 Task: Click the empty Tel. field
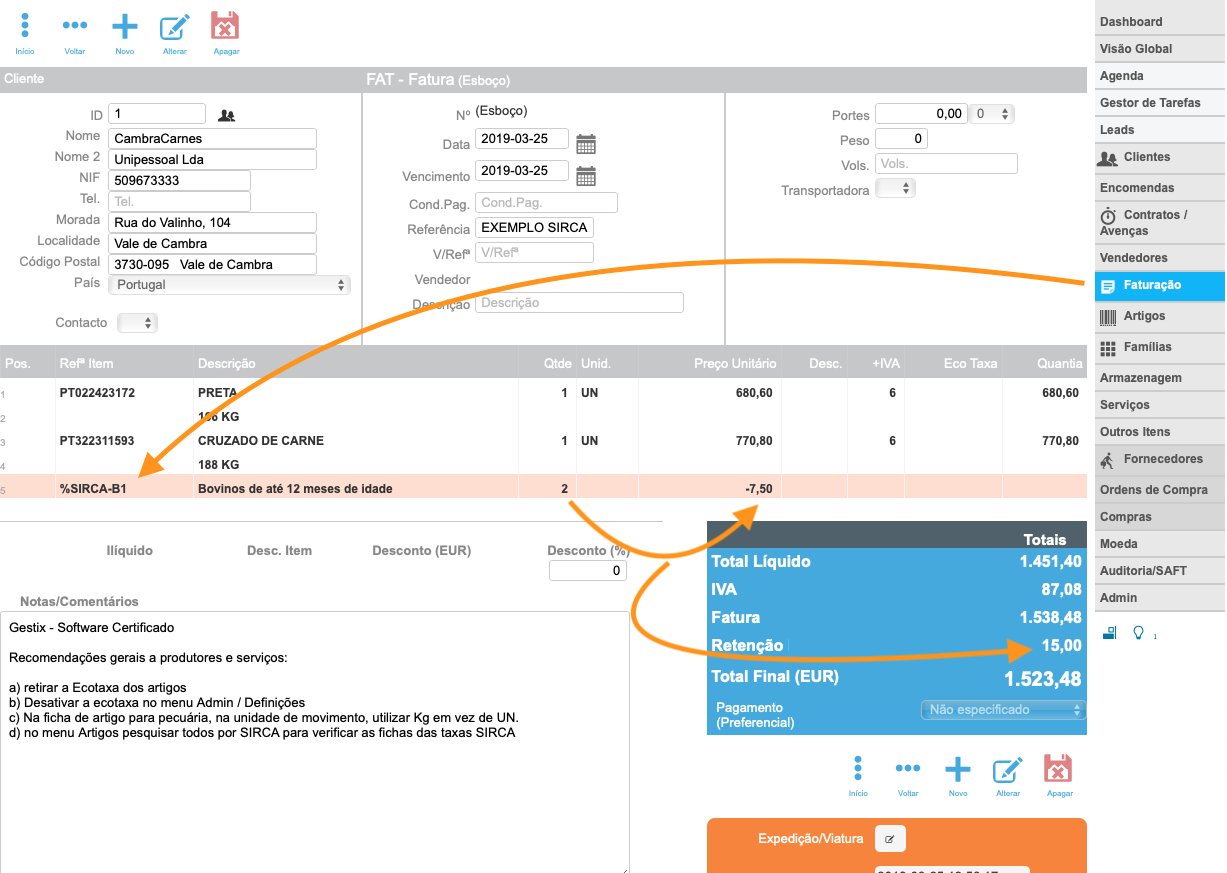coord(179,201)
